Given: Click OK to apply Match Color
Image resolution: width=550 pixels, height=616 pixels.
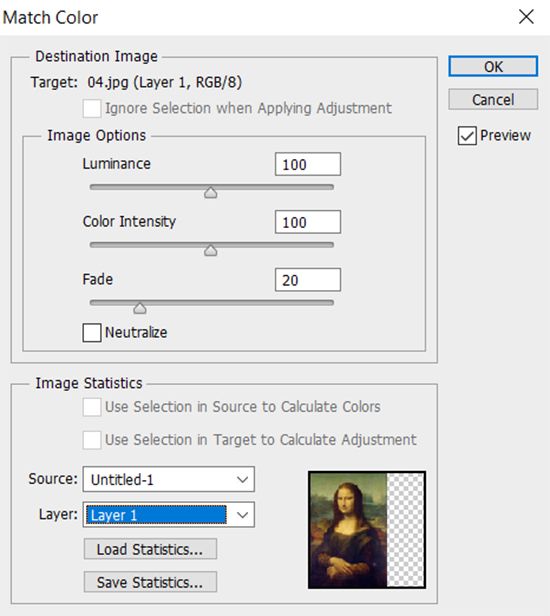Looking at the screenshot, I should [x=493, y=66].
